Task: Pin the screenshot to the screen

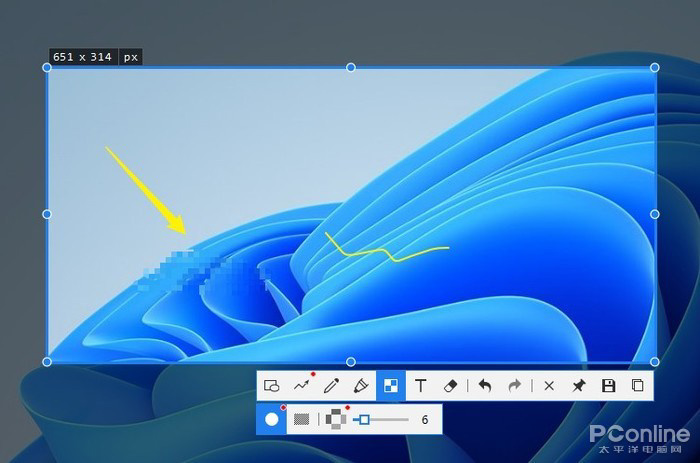Action: point(579,385)
